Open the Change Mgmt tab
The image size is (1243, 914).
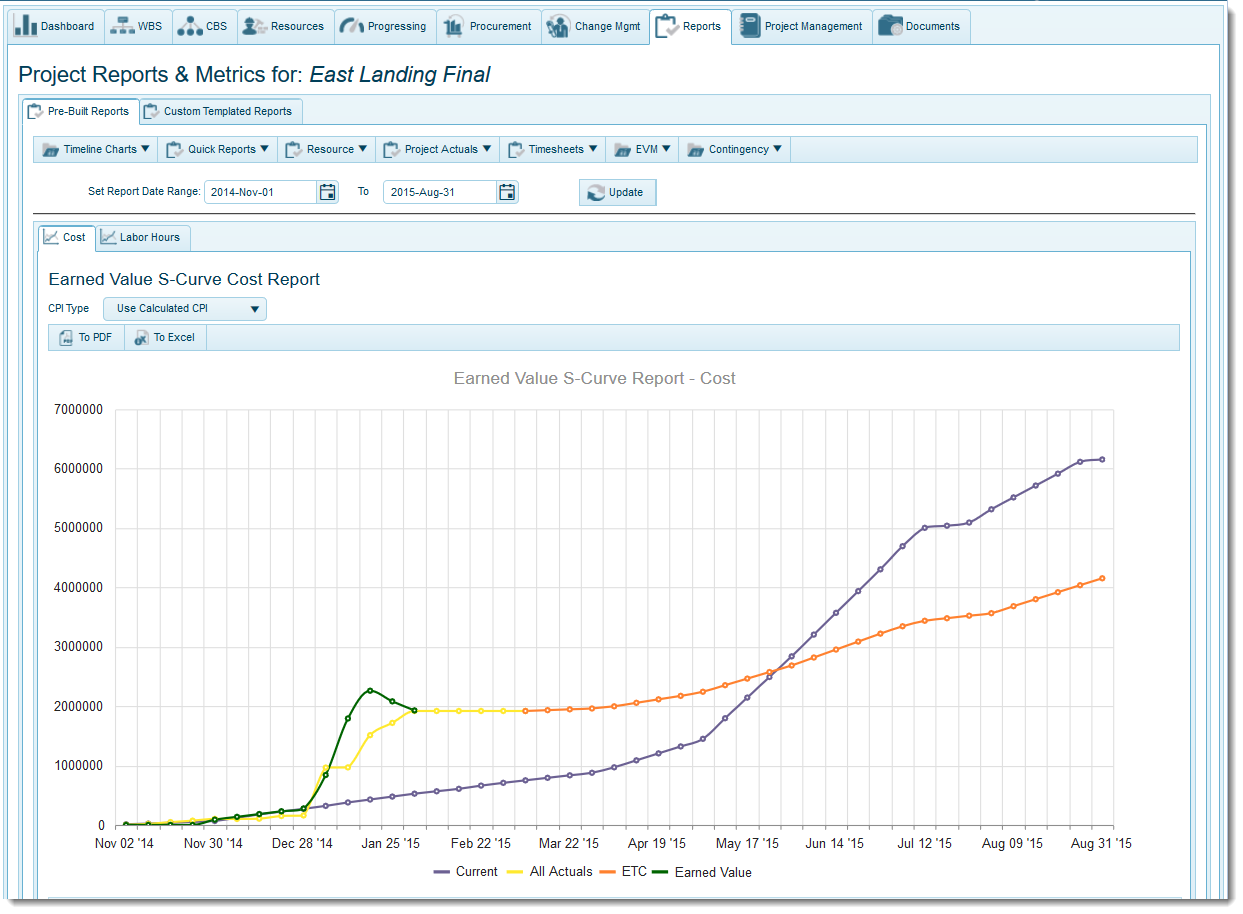coord(594,27)
